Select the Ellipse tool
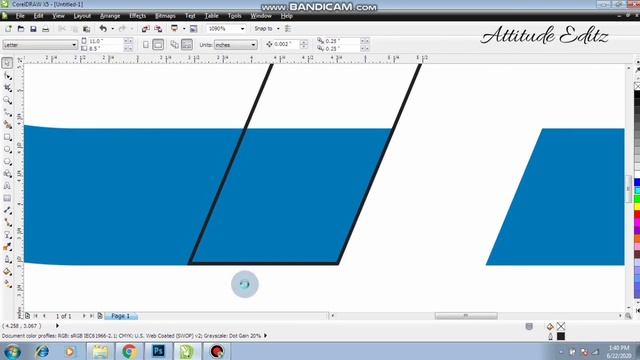 pos(7,149)
